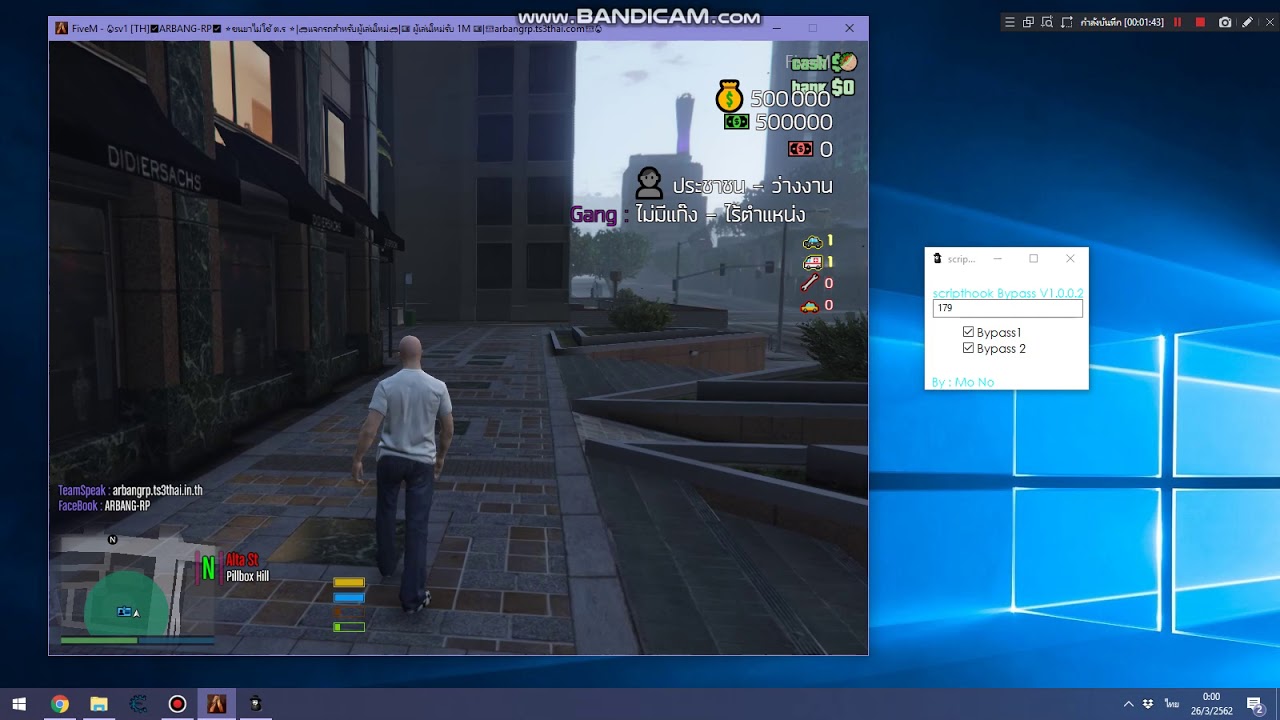Click the scripthook Bypass V1.0.0.2 label

(1008, 293)
